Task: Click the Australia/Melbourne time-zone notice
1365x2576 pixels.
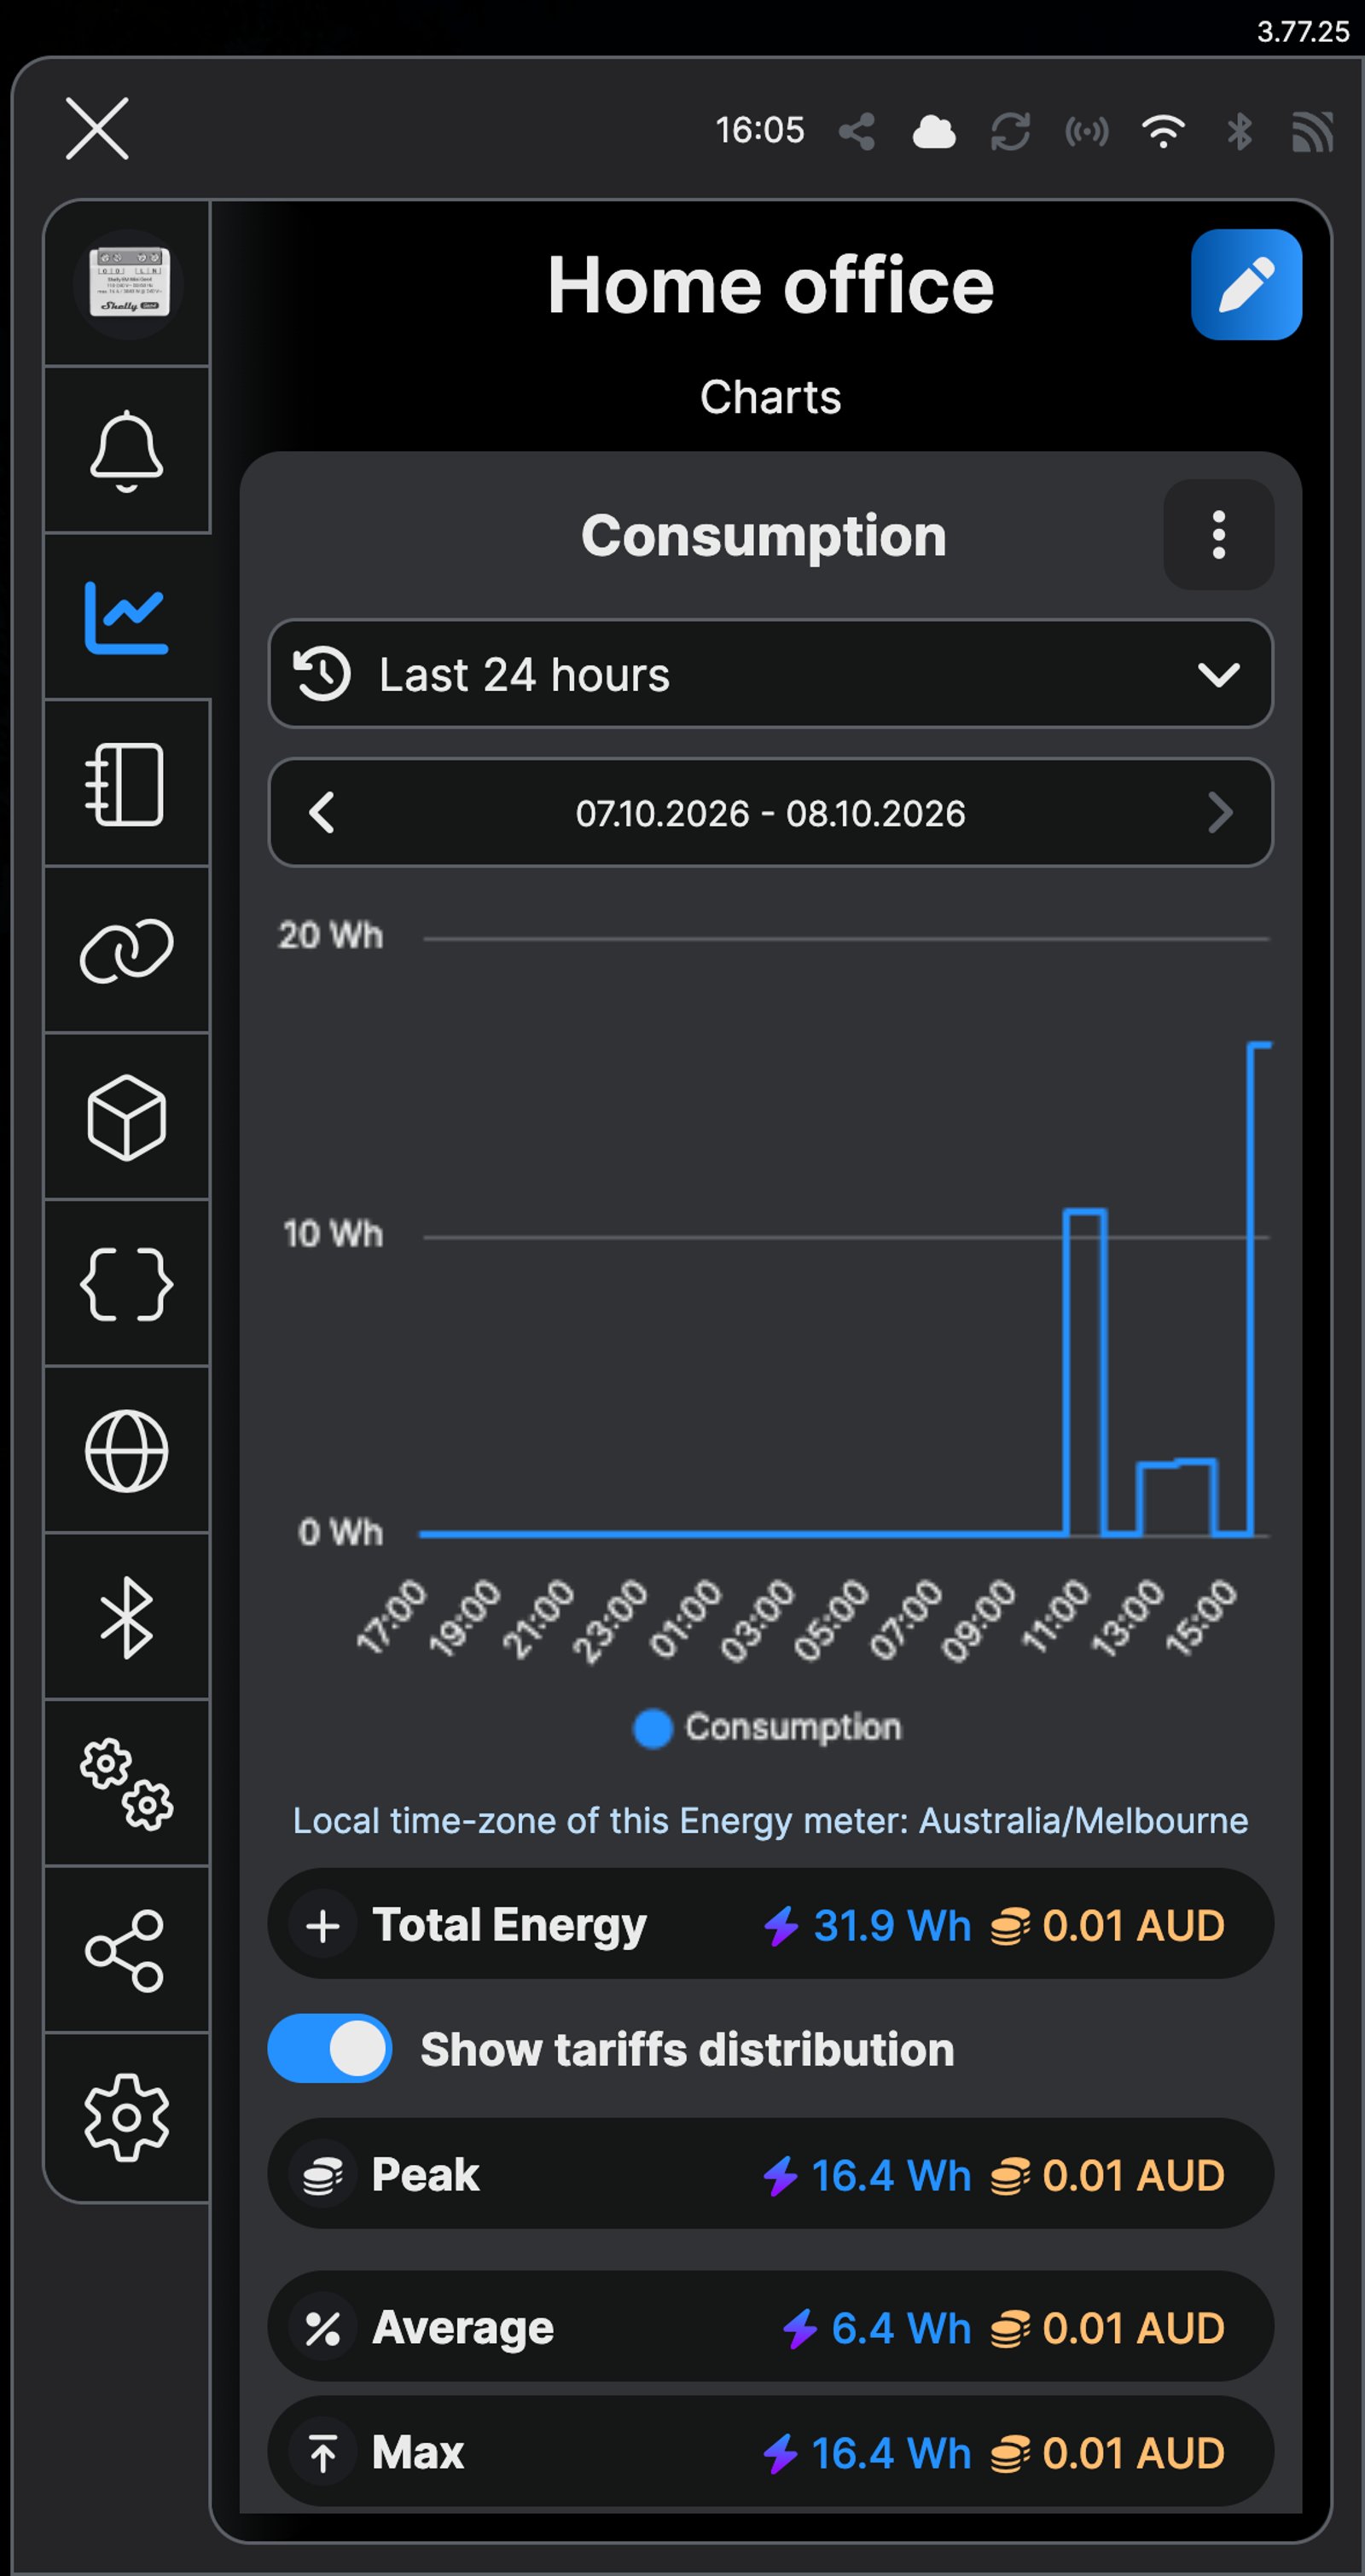Action: tap(770, 1821)
